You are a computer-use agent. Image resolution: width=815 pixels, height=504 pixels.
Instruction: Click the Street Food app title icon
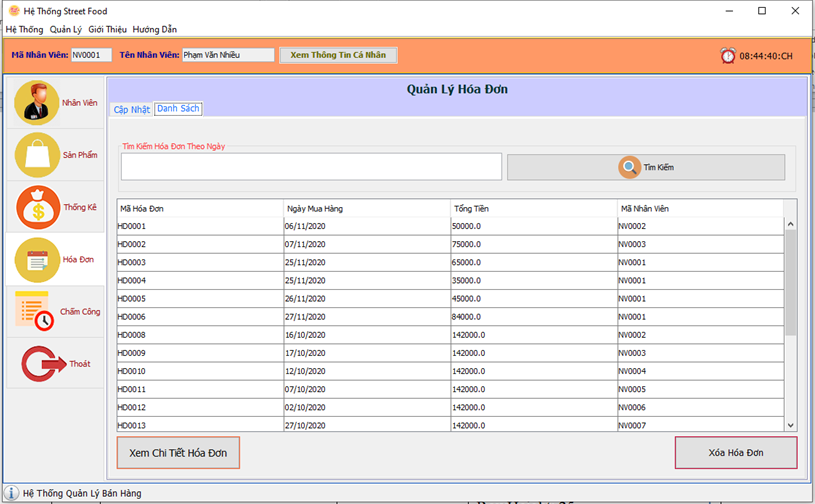tap(14, 11)
